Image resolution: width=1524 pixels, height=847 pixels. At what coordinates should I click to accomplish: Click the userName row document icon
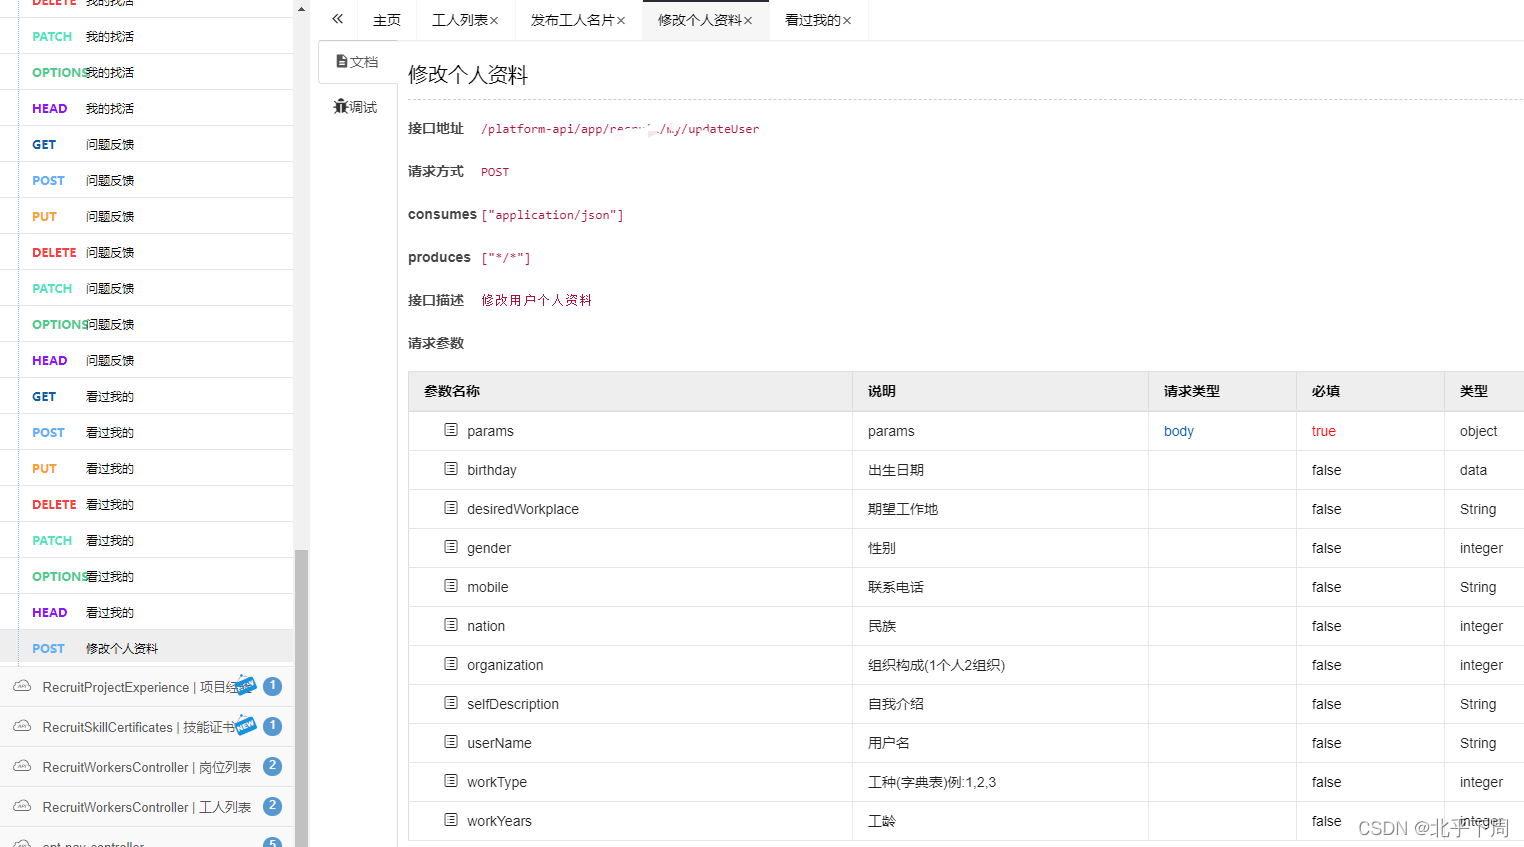point(451,742)
